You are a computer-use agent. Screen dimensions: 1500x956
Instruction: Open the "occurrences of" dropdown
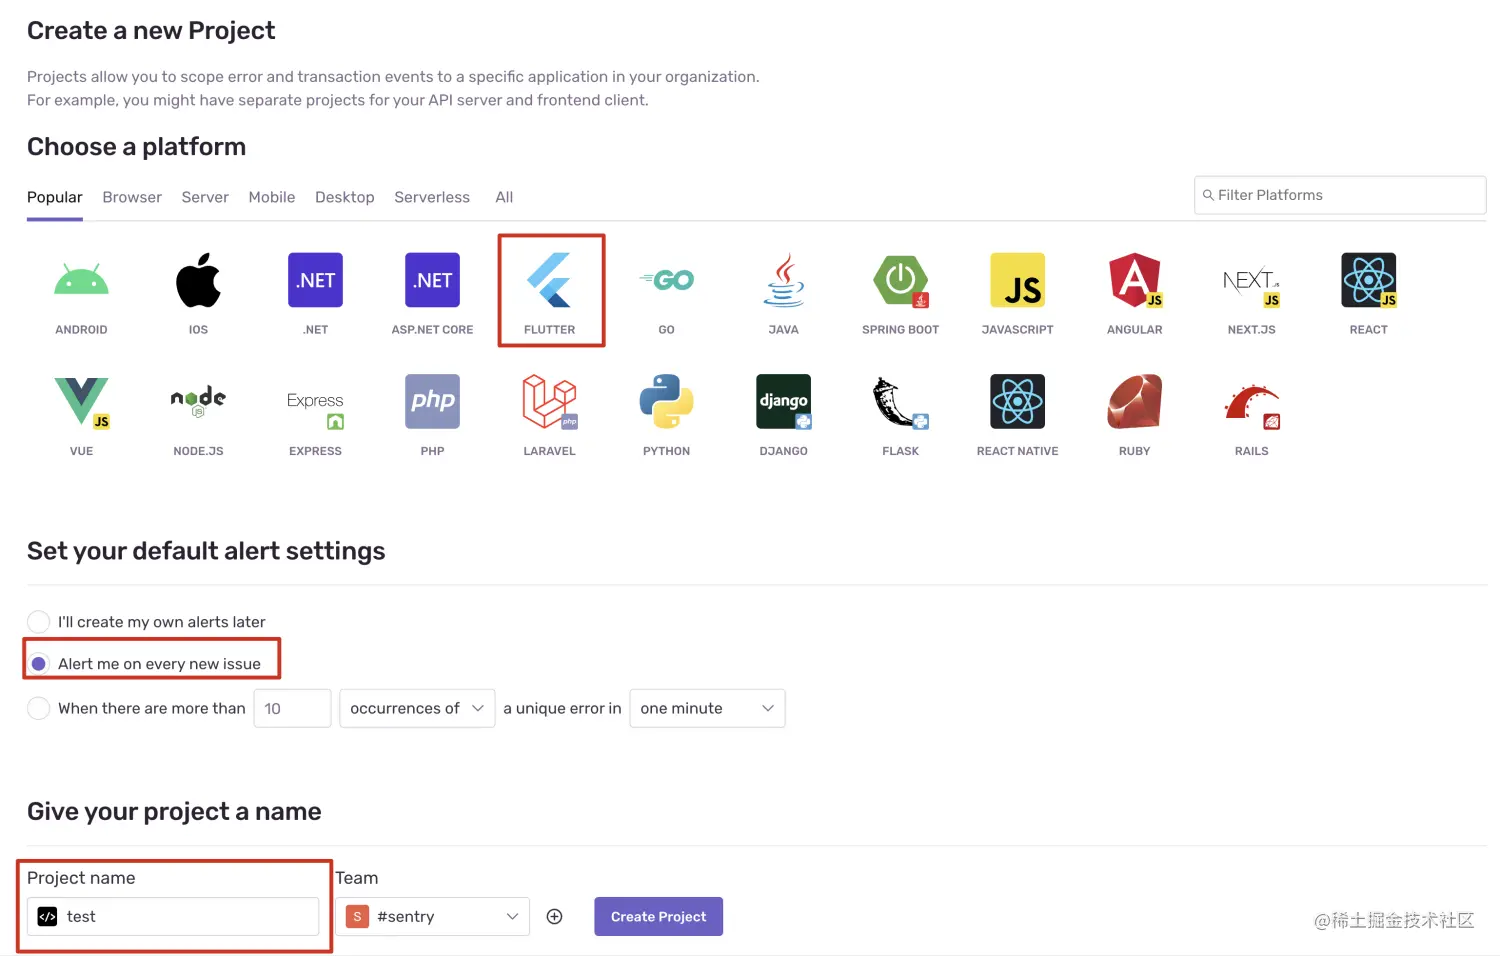[x=417, y=708]
